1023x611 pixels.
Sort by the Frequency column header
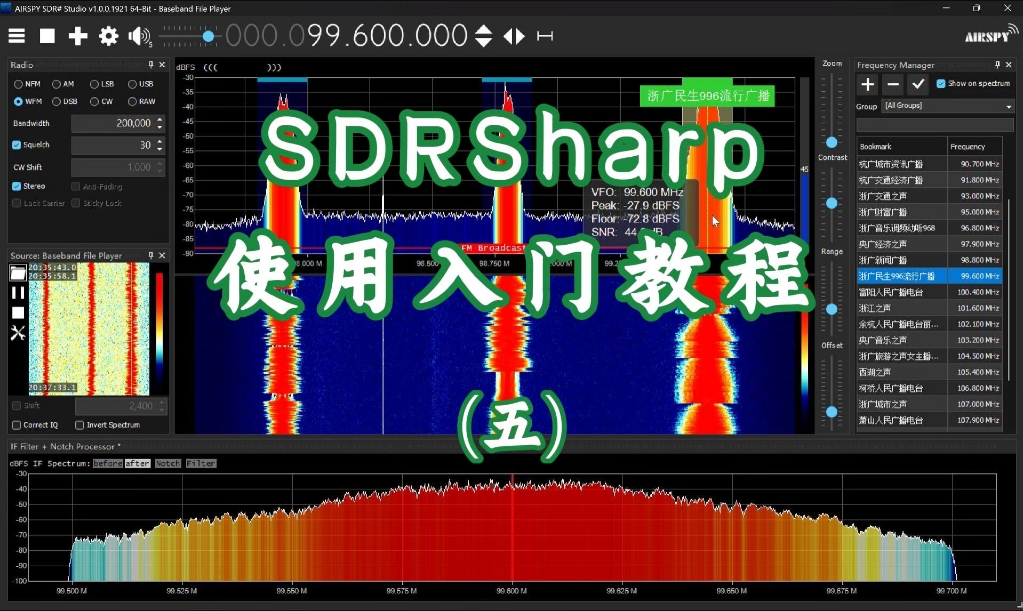point(975,147)
